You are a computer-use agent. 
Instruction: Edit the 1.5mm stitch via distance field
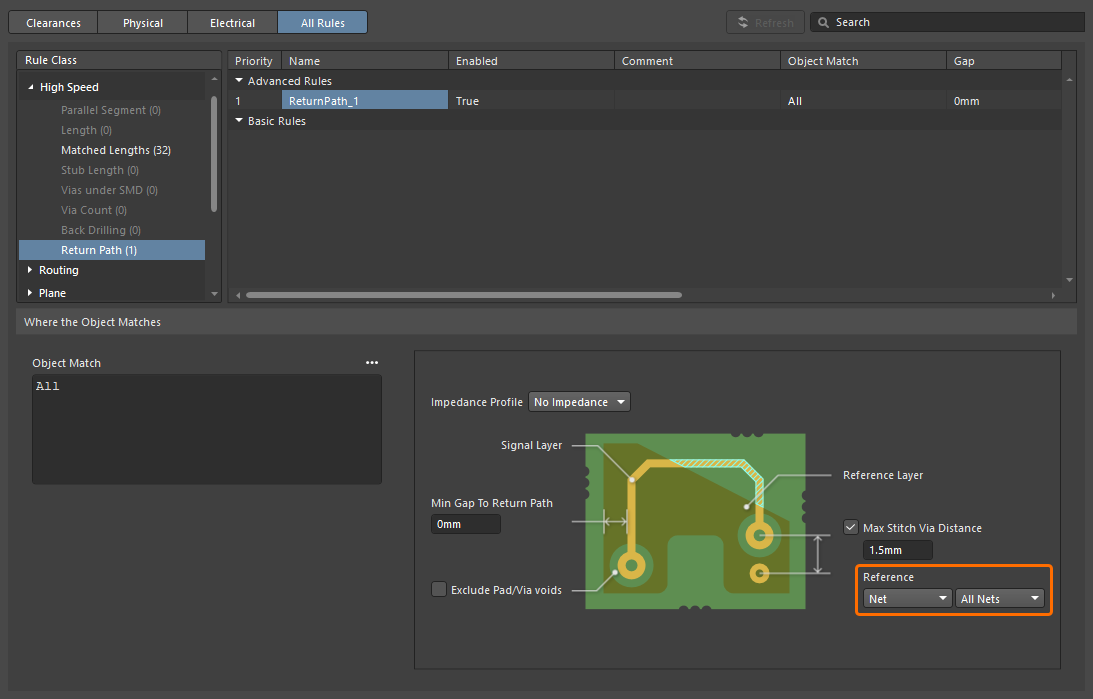897,550
